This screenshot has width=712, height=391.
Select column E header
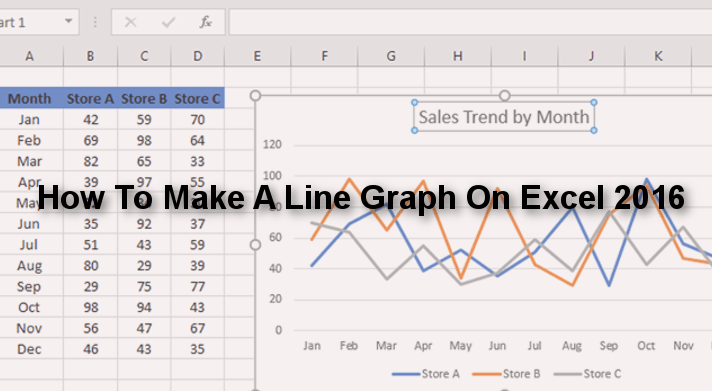[257, 56]
